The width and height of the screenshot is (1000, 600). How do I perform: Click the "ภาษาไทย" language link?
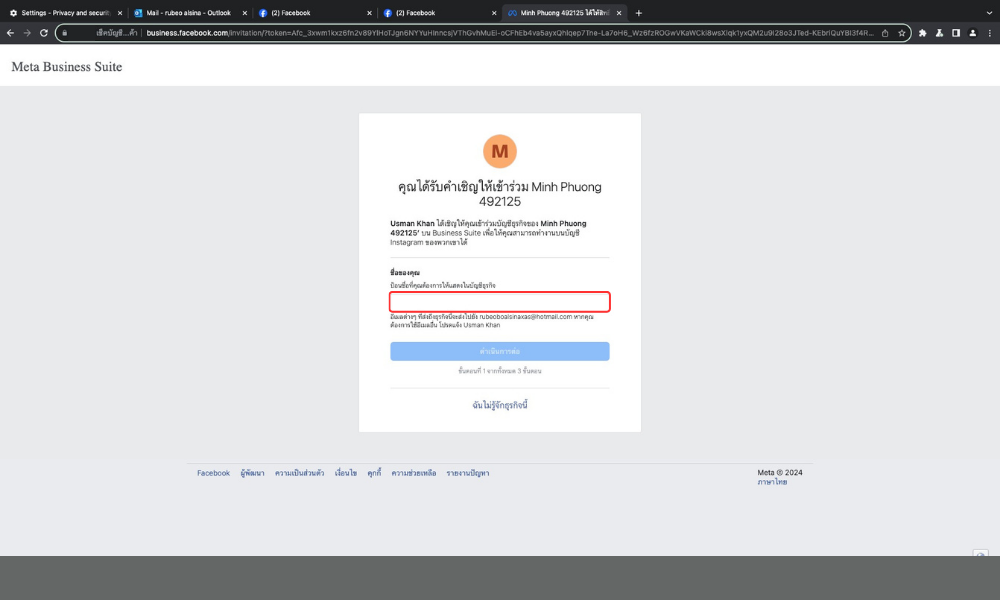[772, 482]
